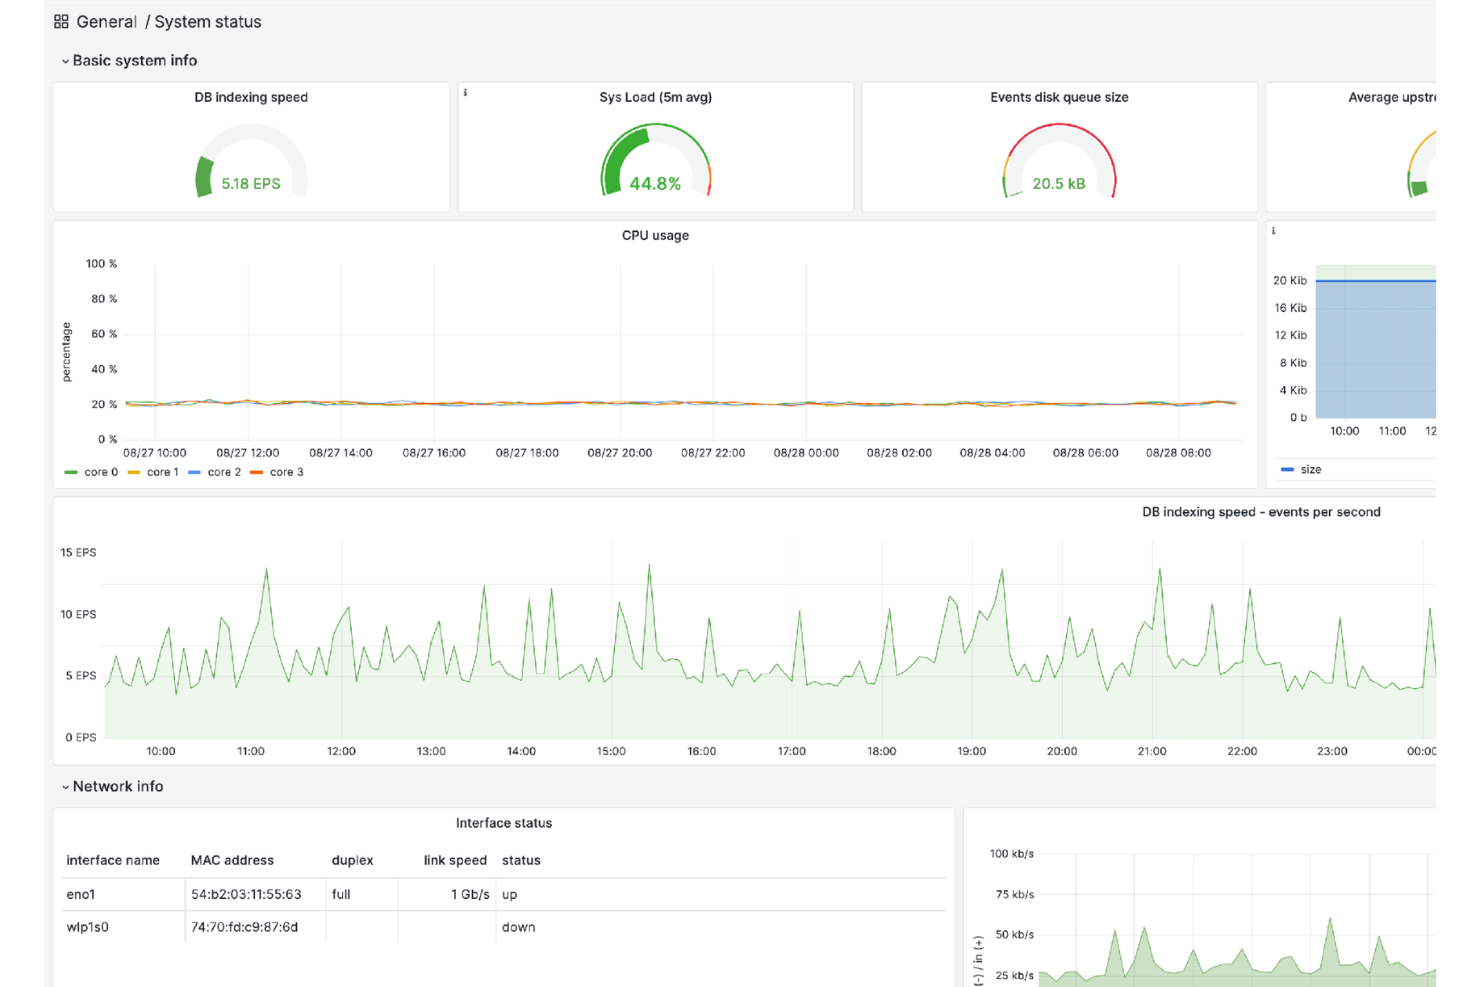
Task: Hide the core 2 series via its legend entry
Action: click(x=225, y=471)
